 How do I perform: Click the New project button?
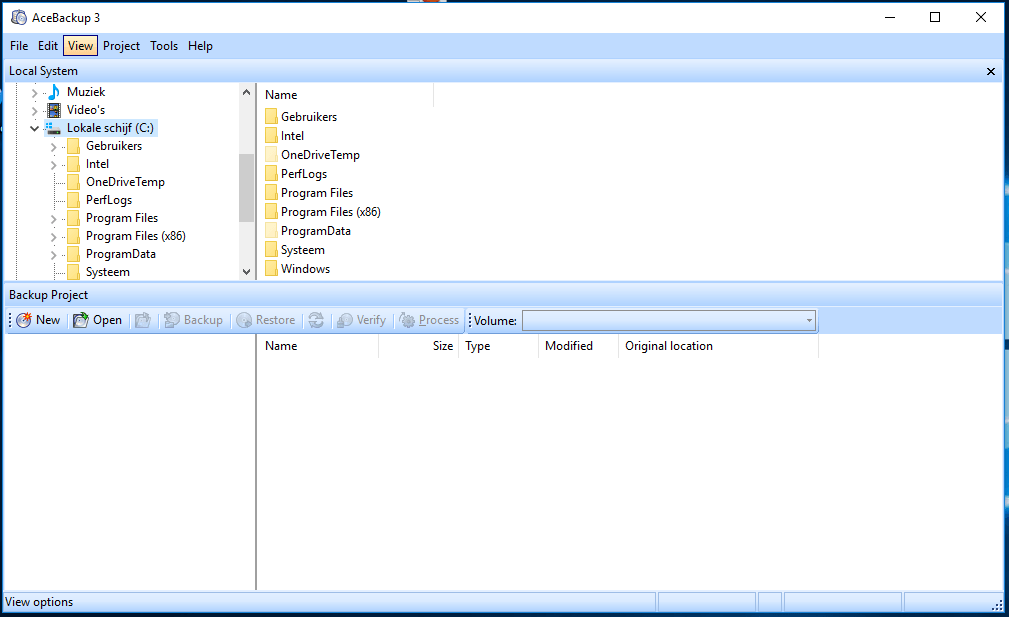39,320
